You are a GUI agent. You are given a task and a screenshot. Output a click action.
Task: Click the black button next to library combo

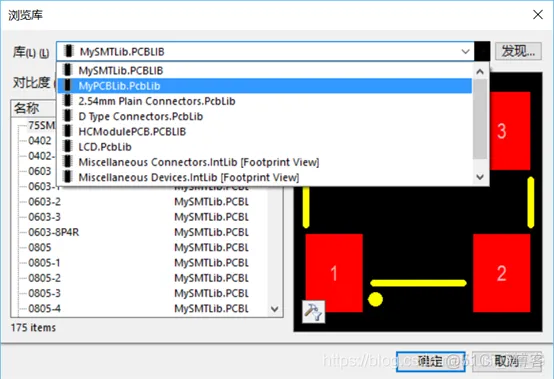(x=482, y=52)
